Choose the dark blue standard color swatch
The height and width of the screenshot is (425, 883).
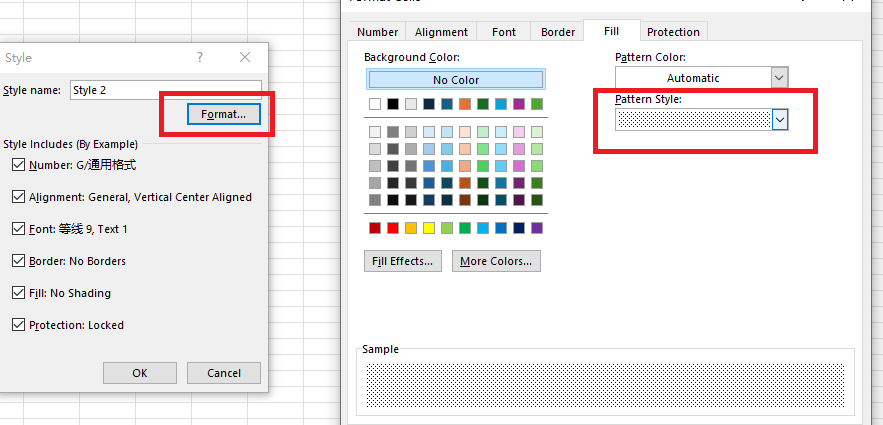pos(519,228)
